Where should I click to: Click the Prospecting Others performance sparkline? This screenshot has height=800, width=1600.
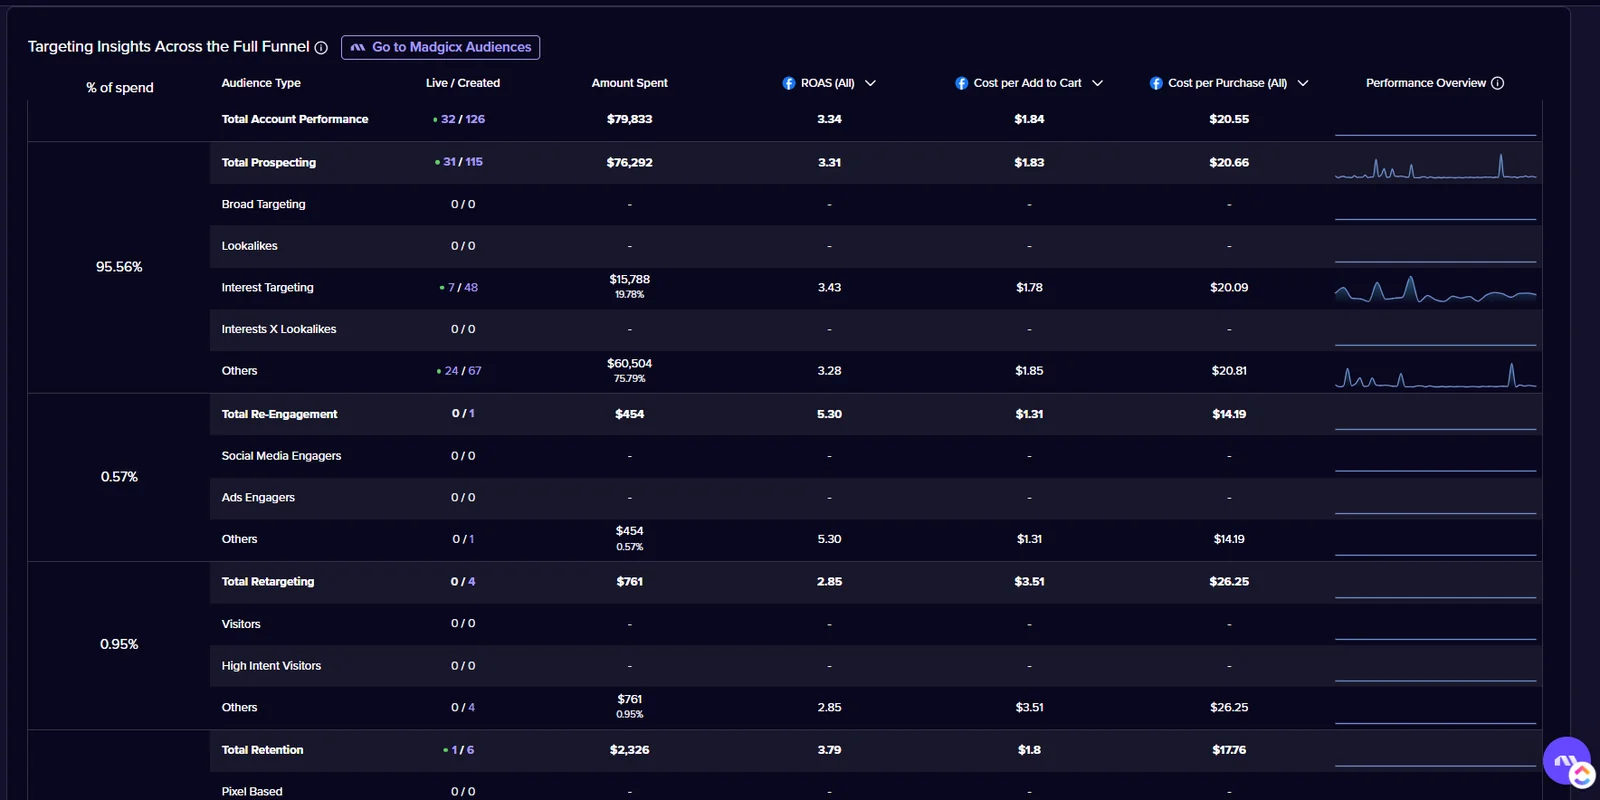(x=1435, y=375)
